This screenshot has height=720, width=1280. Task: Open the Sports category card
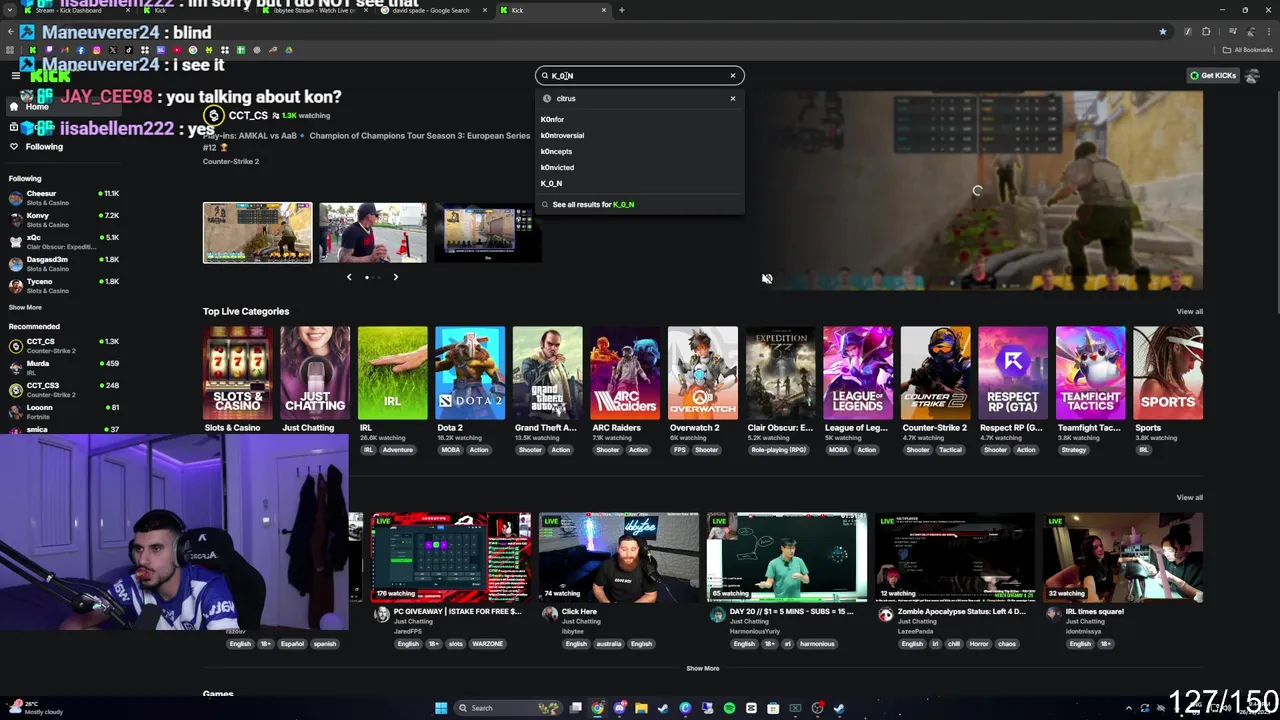coord(1168,372)
